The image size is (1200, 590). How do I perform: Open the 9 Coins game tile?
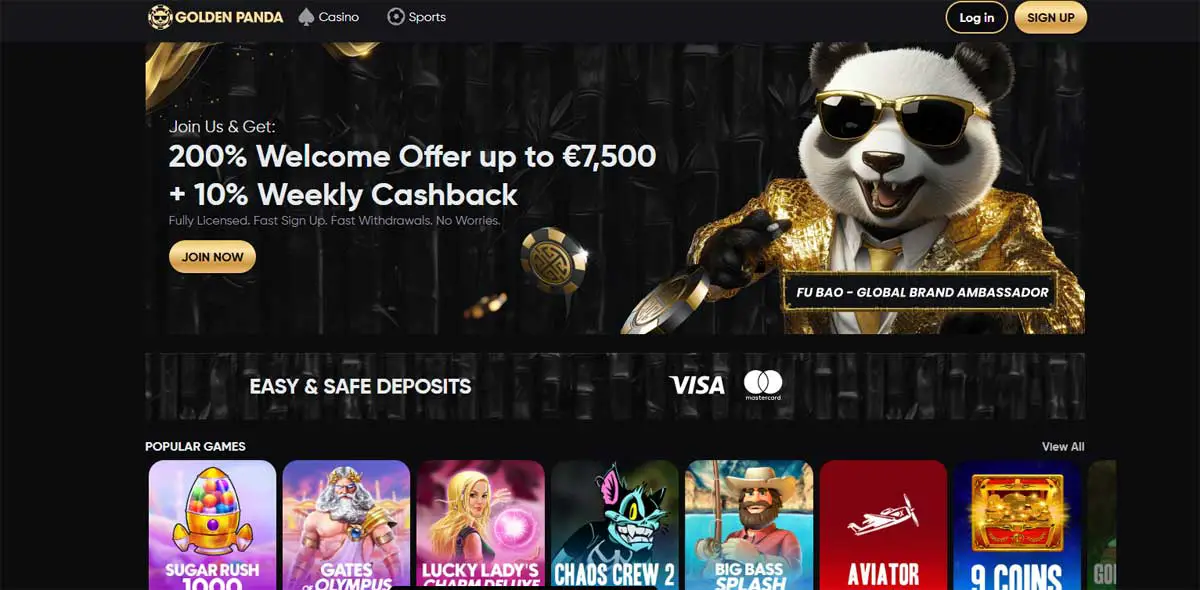coord(1016,525)
